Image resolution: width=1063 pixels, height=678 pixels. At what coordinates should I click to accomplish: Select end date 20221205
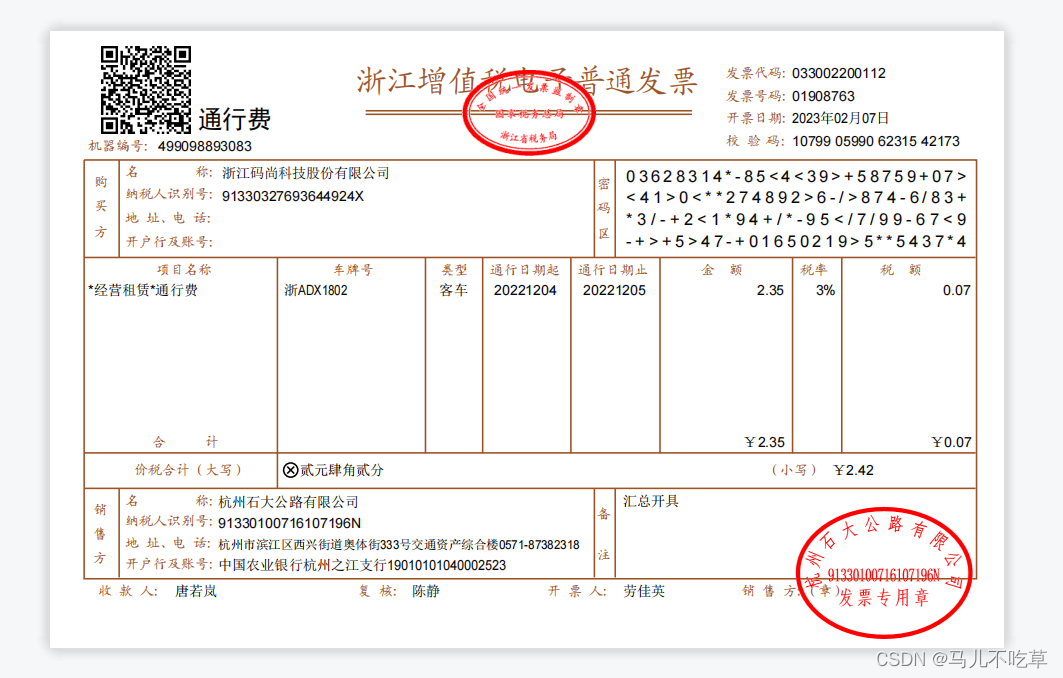(614, 291)
